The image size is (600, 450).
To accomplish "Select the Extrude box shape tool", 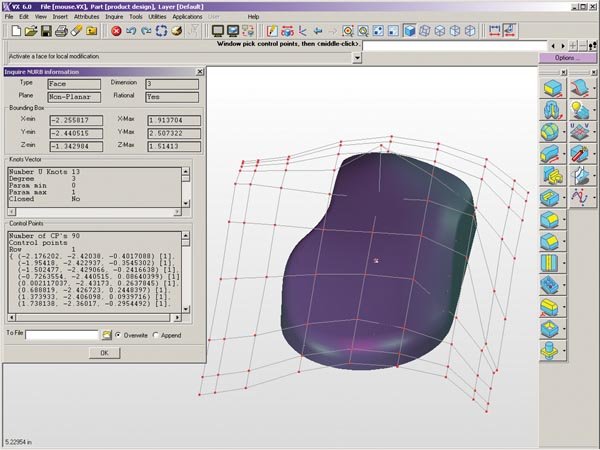I will [552, 88].
